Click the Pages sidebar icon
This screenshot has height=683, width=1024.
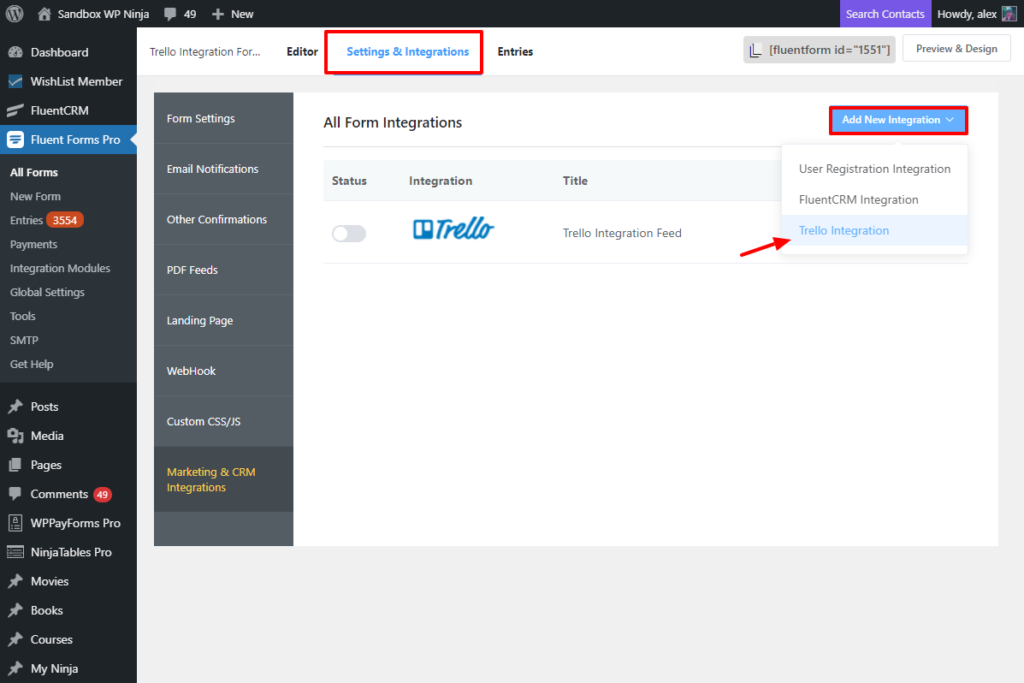[x=16, y=465]
